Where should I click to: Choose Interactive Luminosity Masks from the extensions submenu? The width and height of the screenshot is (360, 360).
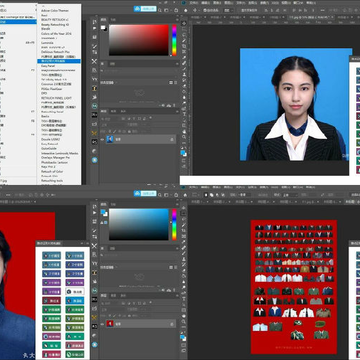(x=60, y=153)
